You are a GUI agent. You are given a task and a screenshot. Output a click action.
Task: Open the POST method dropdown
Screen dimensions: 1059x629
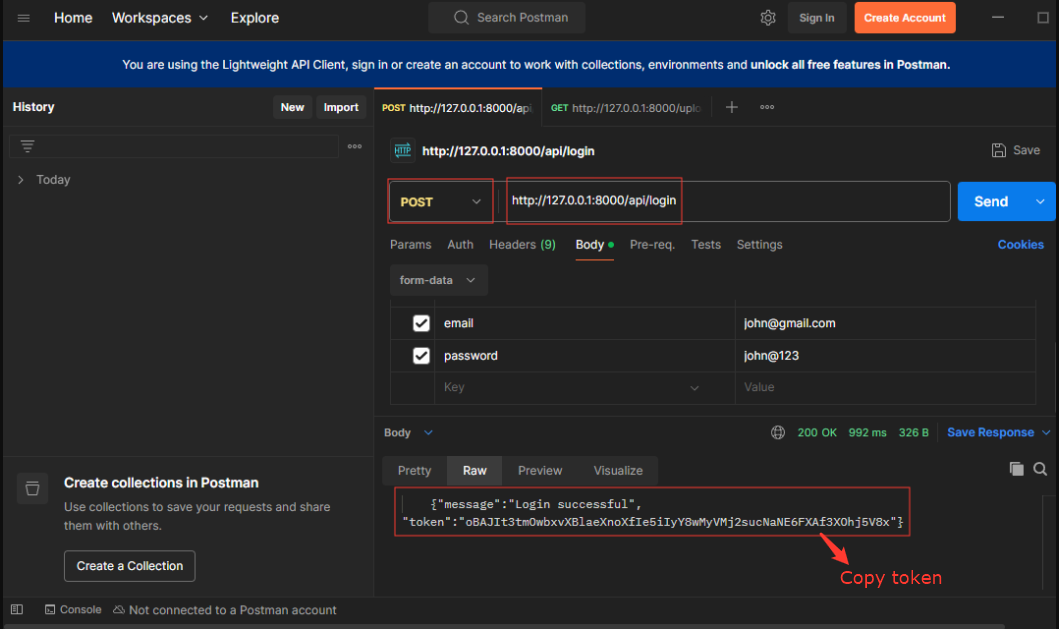(440, 201)
